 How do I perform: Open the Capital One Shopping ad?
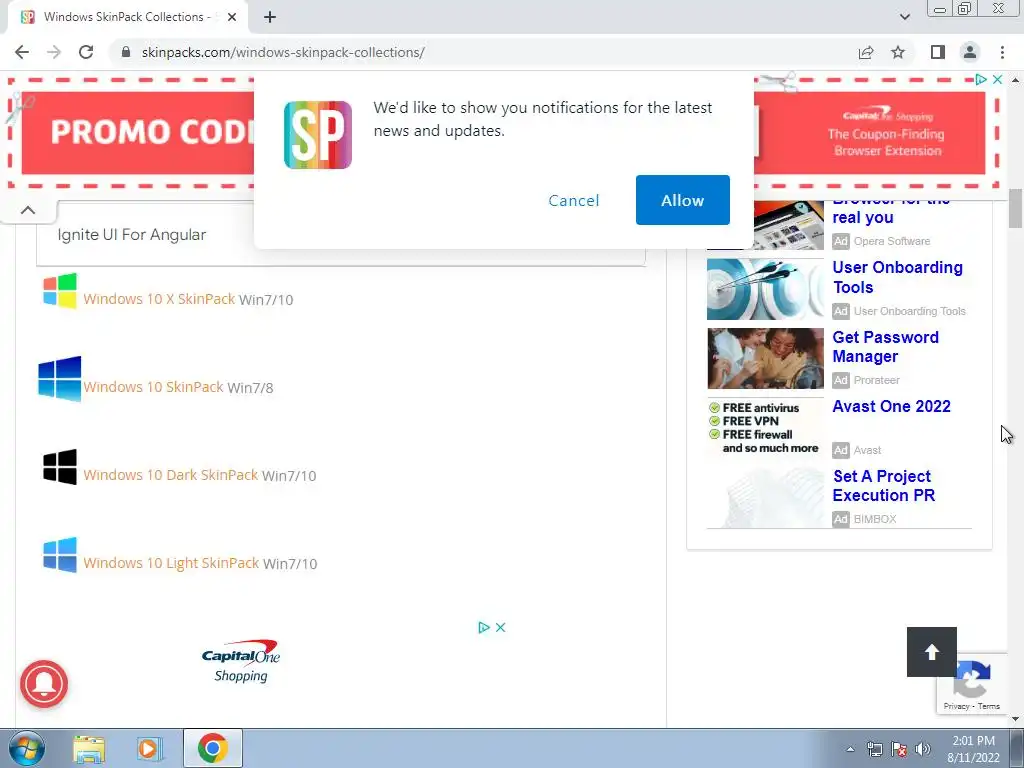241,661
